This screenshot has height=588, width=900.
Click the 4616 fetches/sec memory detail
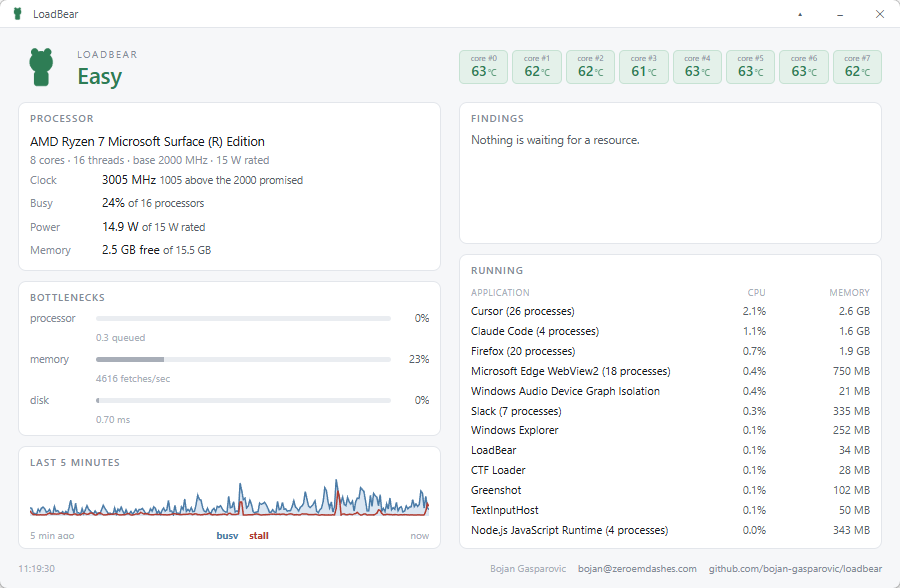(x=133, y=379)
